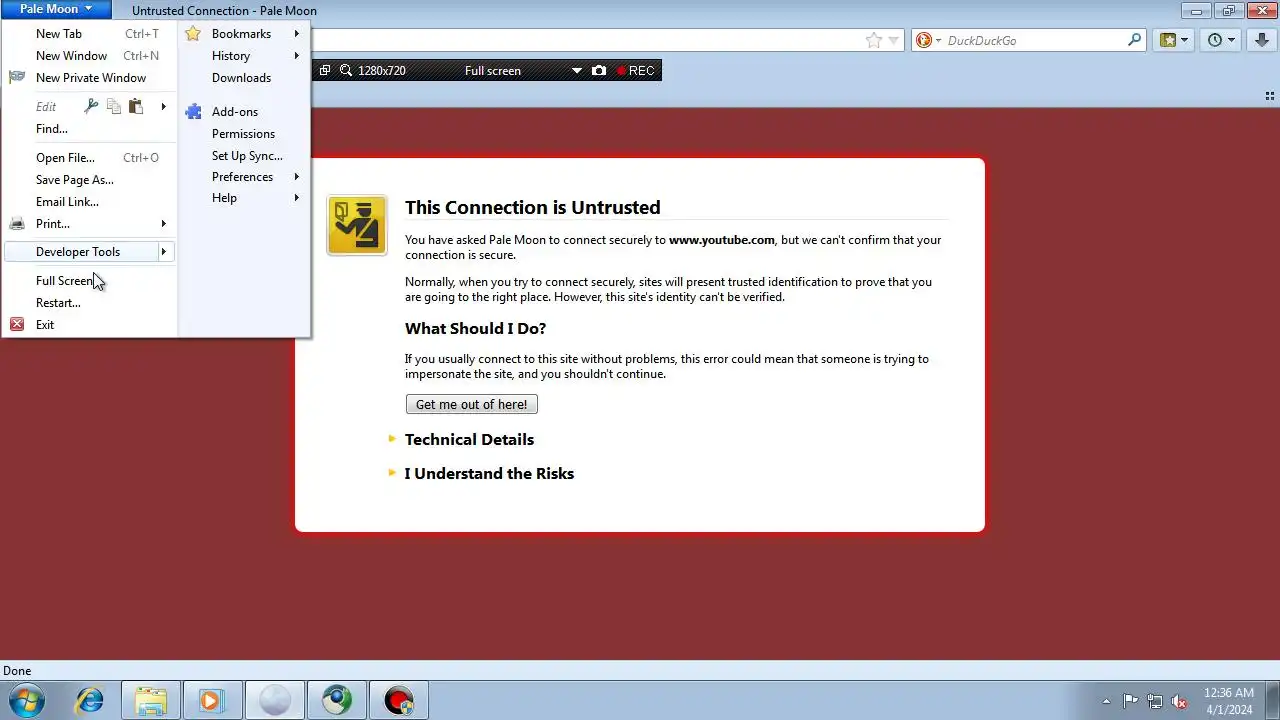Select Set Up Sync... option
Image resolution: width=1280 pixels, height=720 pixels.
tap(244, 156)
